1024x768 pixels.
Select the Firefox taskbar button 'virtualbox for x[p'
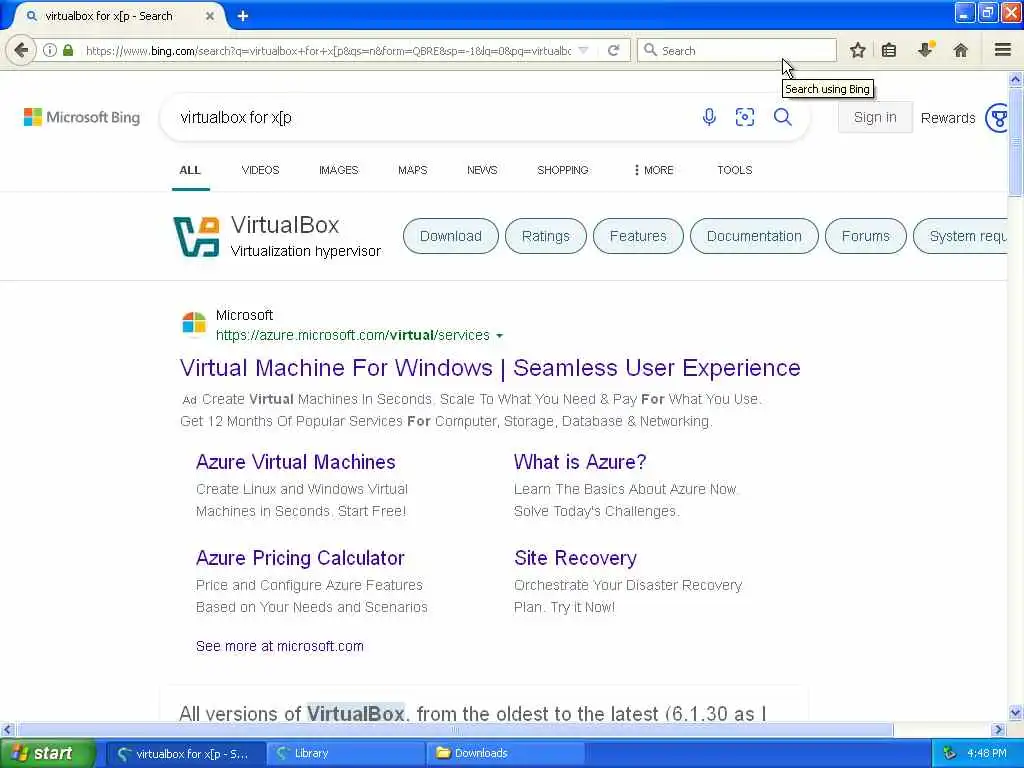click(186, 753)
